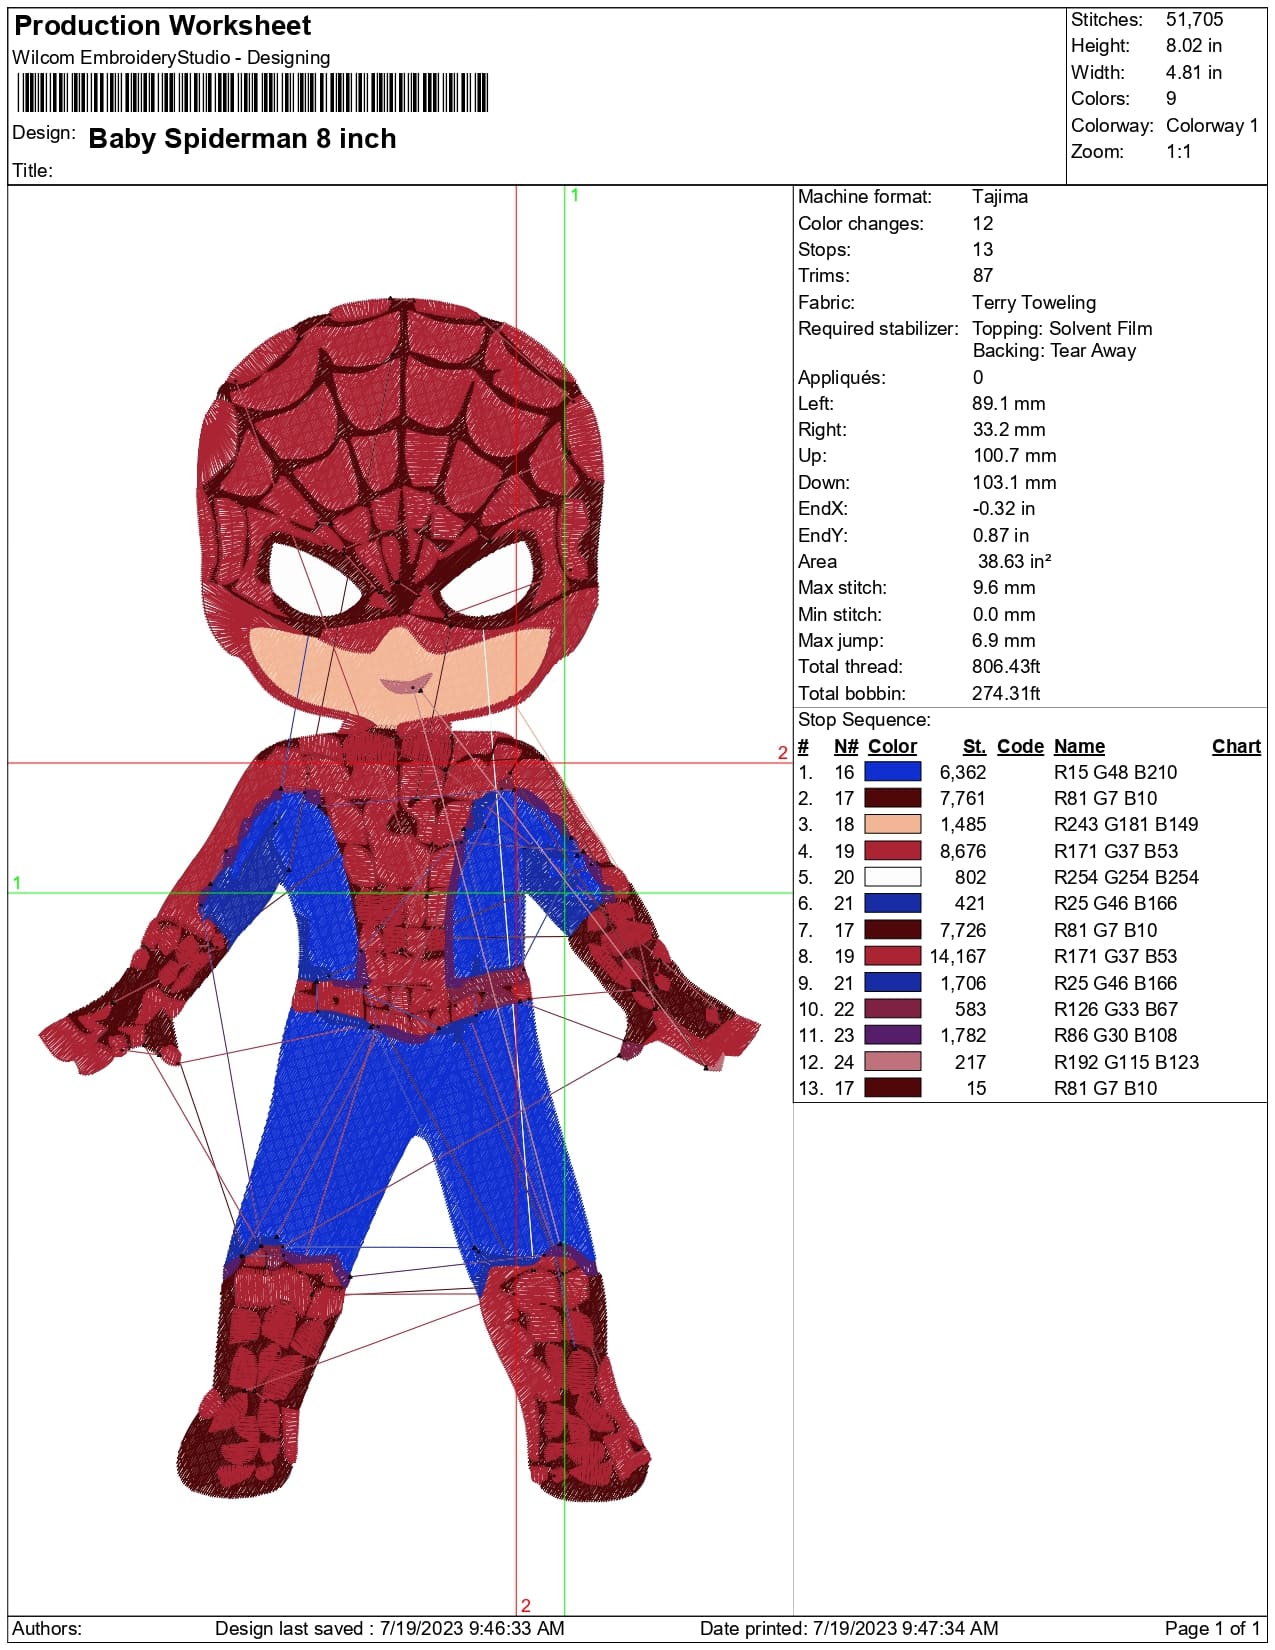The width and height of the screenshot is (1275, 1650).
Task: Click the plum swatch in stop 10
Action: coord(892,1009)
